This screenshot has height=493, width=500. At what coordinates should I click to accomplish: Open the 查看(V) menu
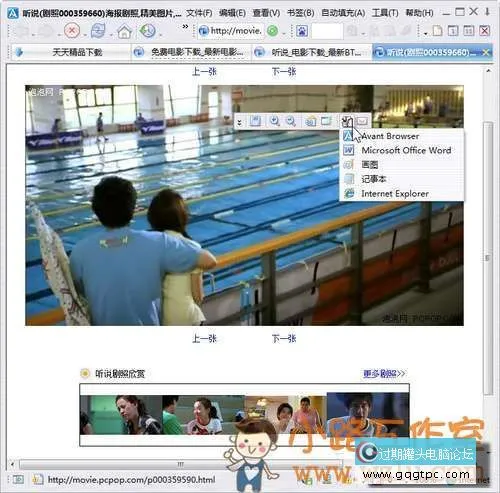[x=266, y=13]
